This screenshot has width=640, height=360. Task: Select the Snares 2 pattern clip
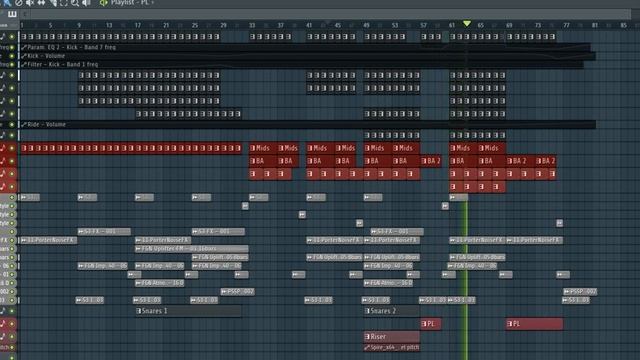point(392,311)
